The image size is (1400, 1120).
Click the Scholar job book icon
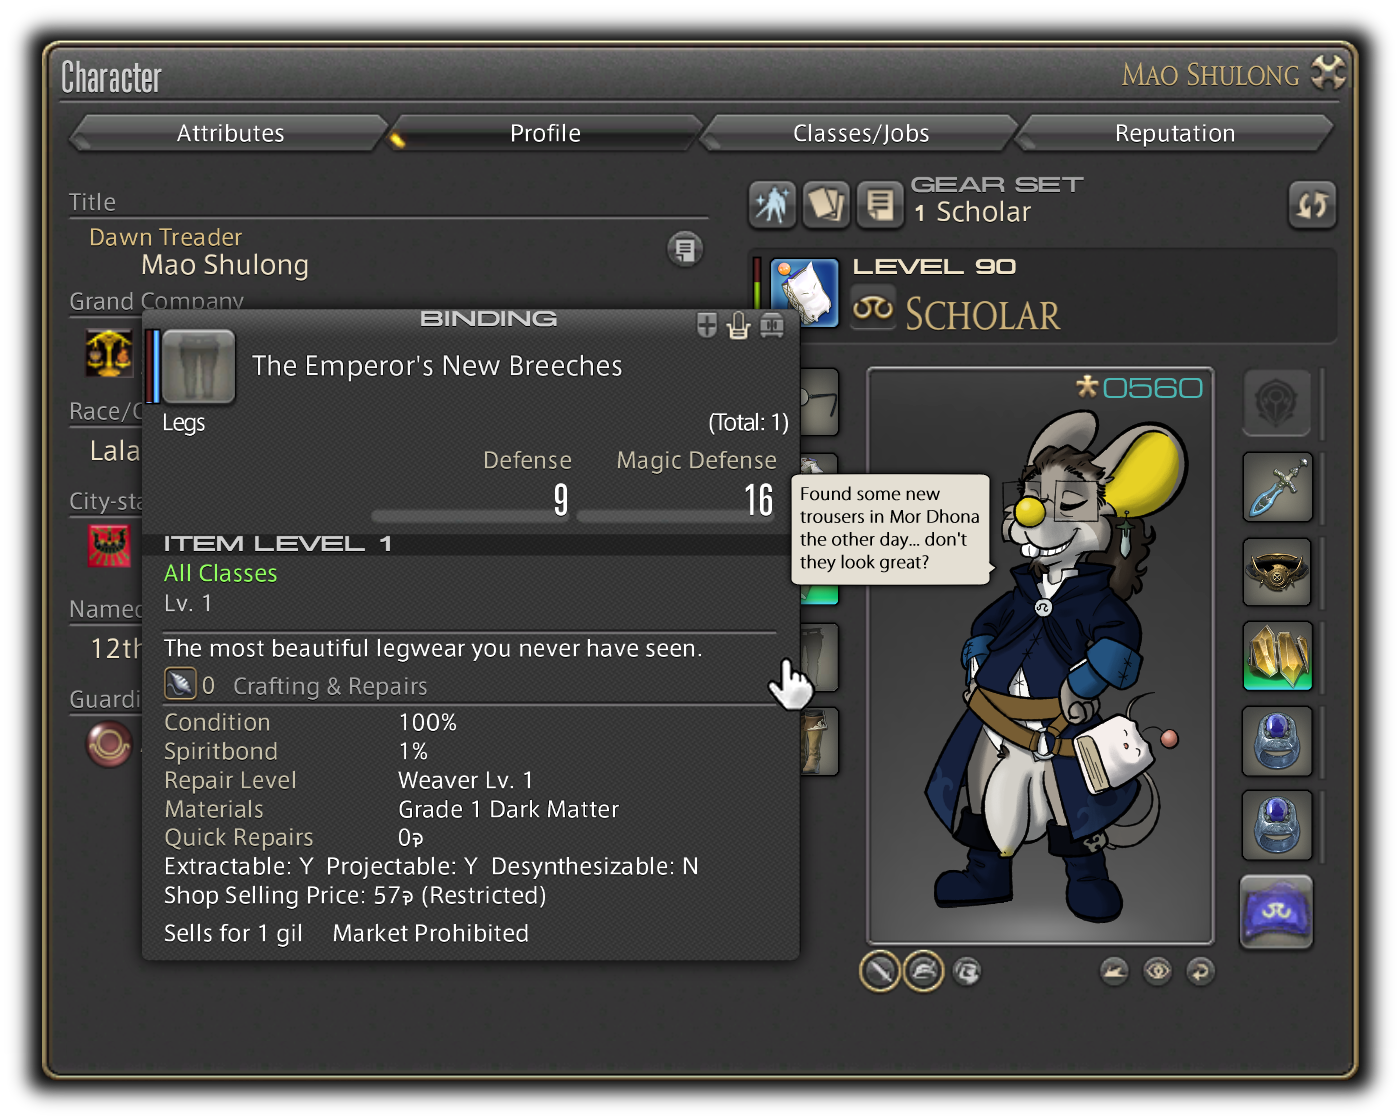(x=806, y=292)
